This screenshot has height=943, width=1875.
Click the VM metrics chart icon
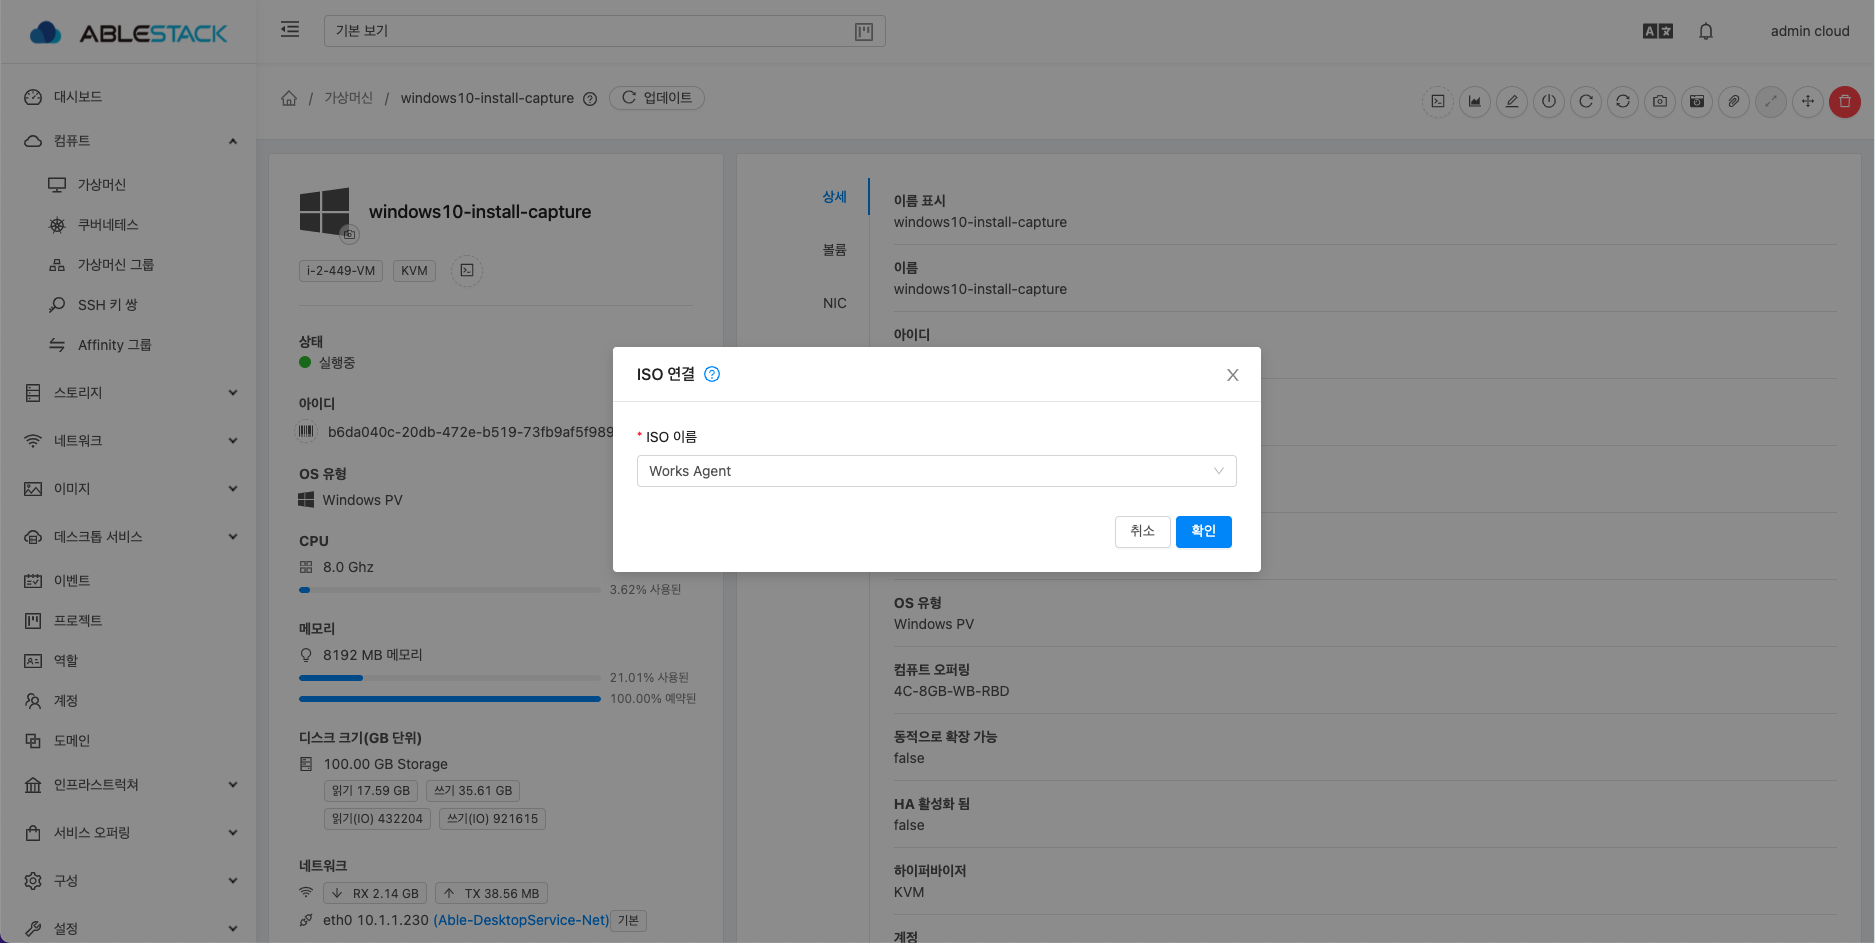[1474, 101]
